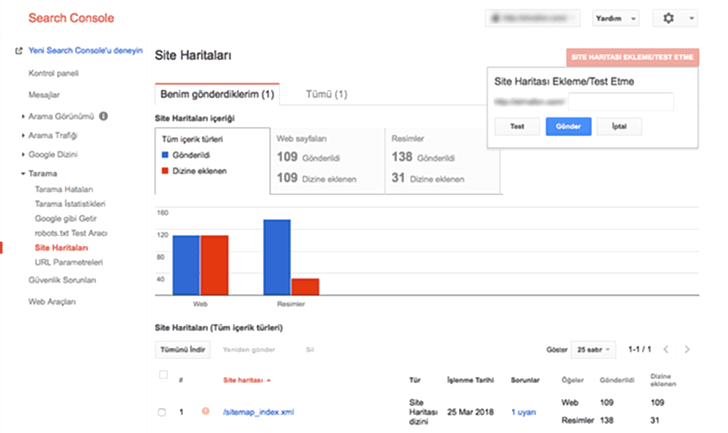Screen dimensions: 728x433
Task: Expand Google Dizini section
Action: (23, 155)
